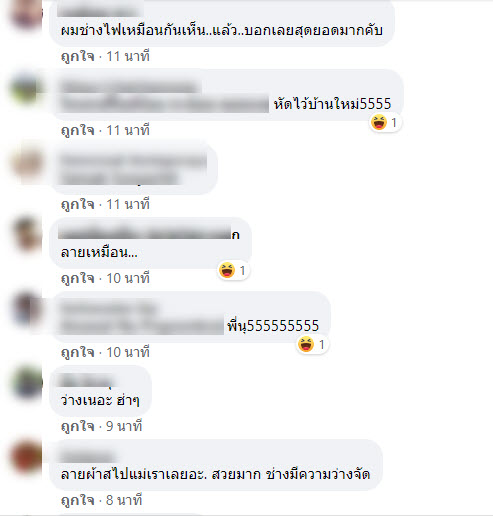Click ถูกใจ under the ลายเหมือน... comment
The height and width of the screenshot is (516, 493).
click(78, 278)
